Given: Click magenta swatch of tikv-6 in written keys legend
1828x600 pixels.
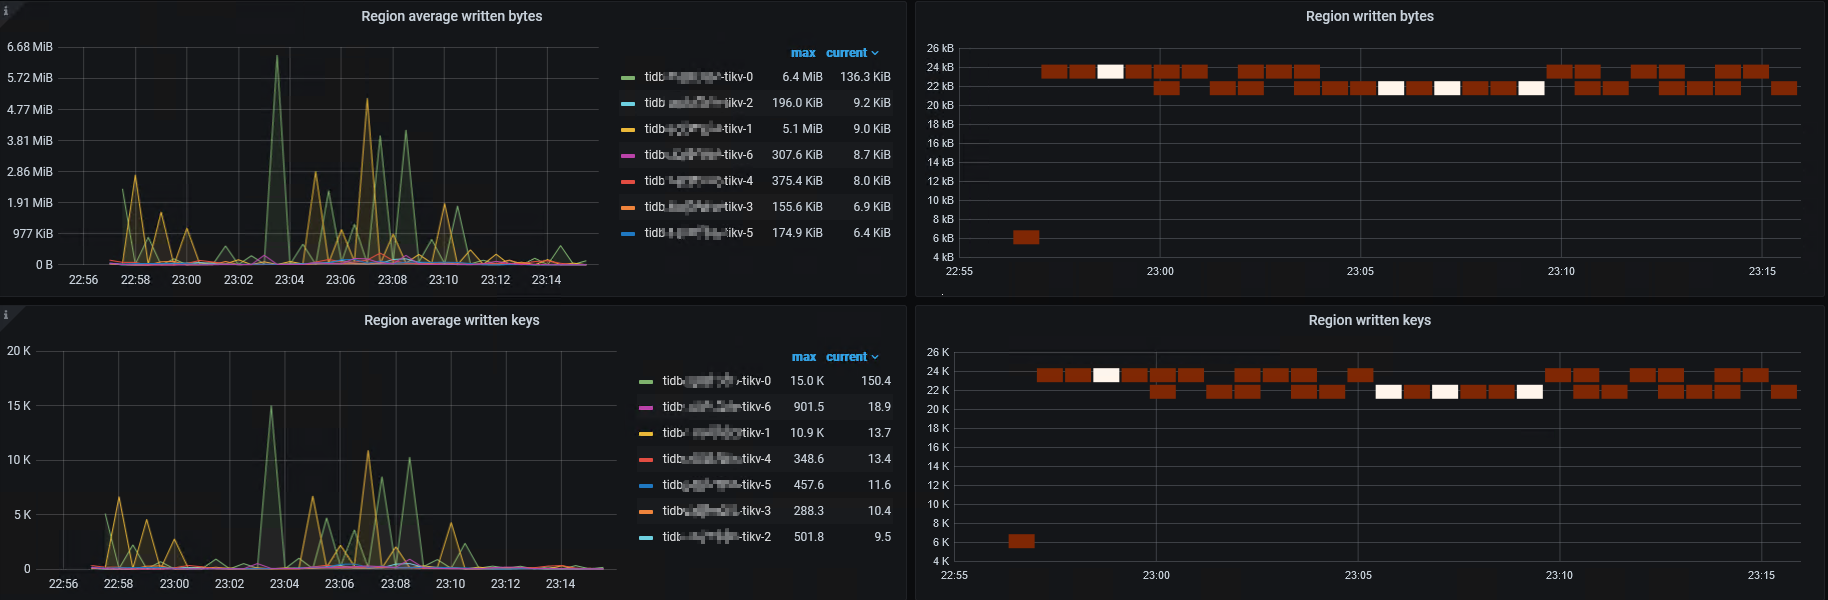Looking at the screenshot, I should pos(646,408).
